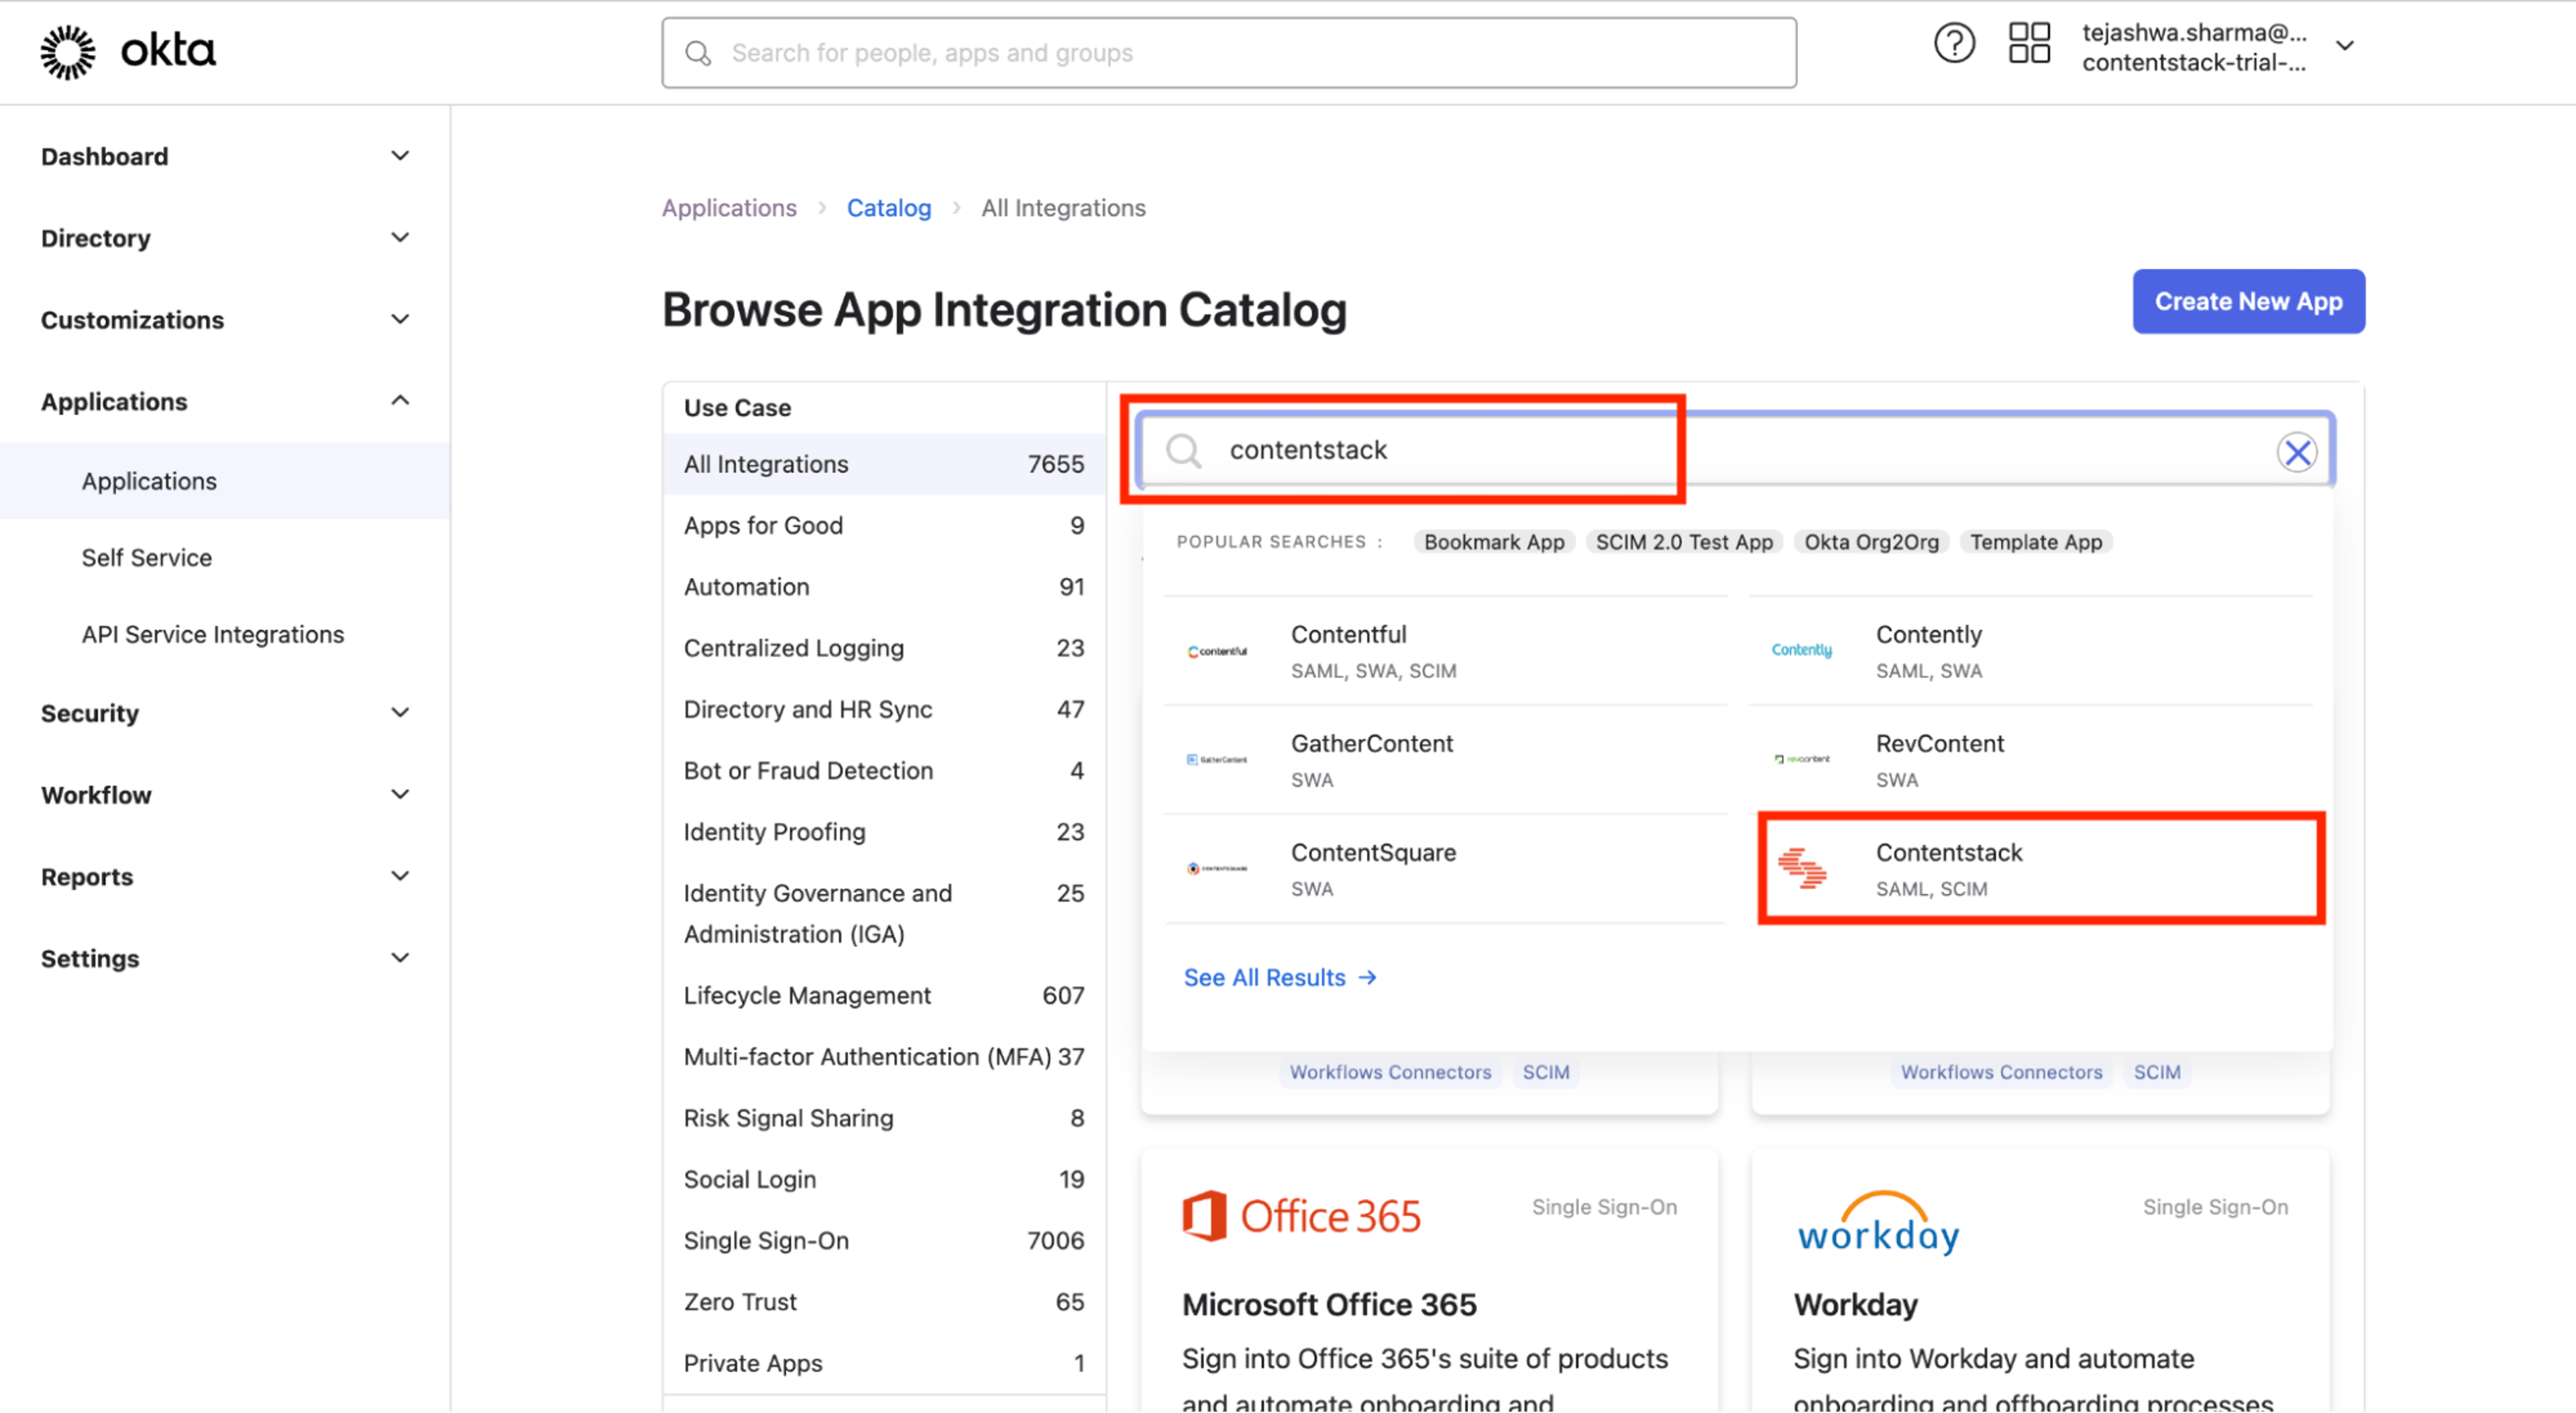
Task: Filter by Directory and HR Sync
Action: coord(883,709)
